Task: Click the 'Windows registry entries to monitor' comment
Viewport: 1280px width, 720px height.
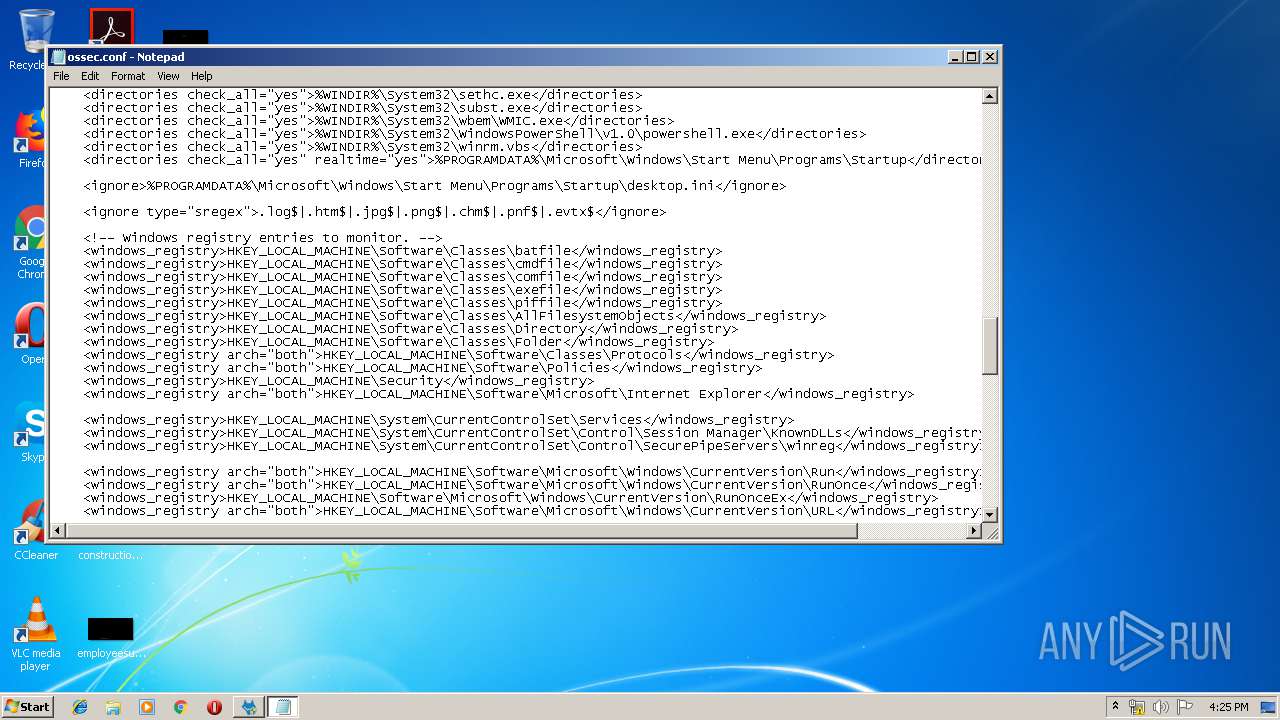Action: [263, 238]
